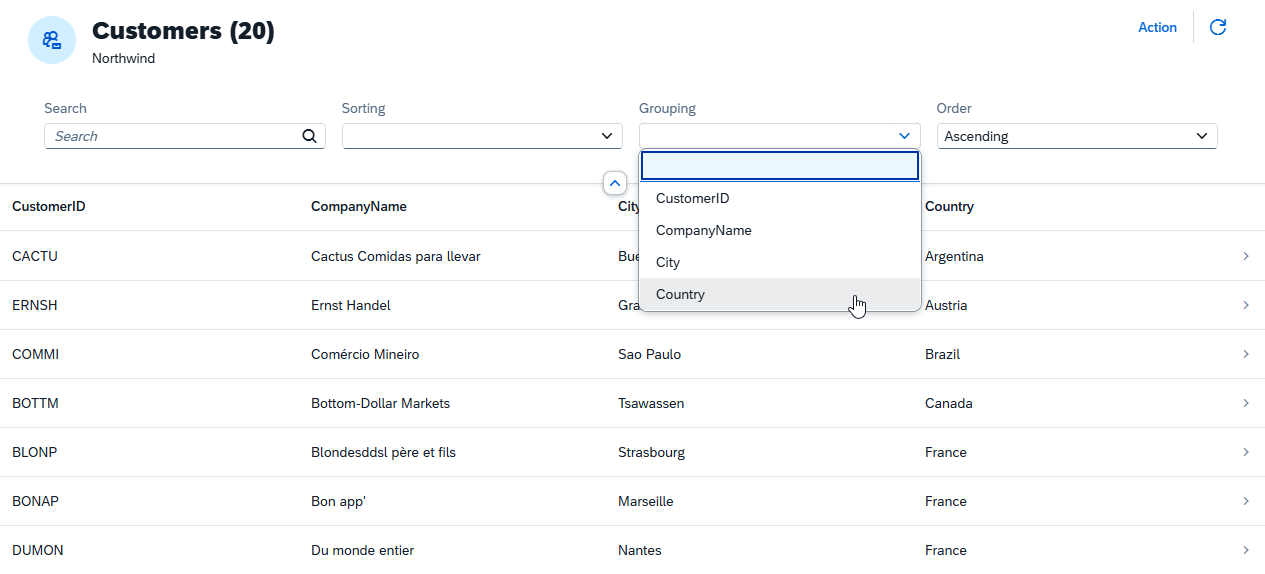Click the Marseille city cell

[646, 501]
